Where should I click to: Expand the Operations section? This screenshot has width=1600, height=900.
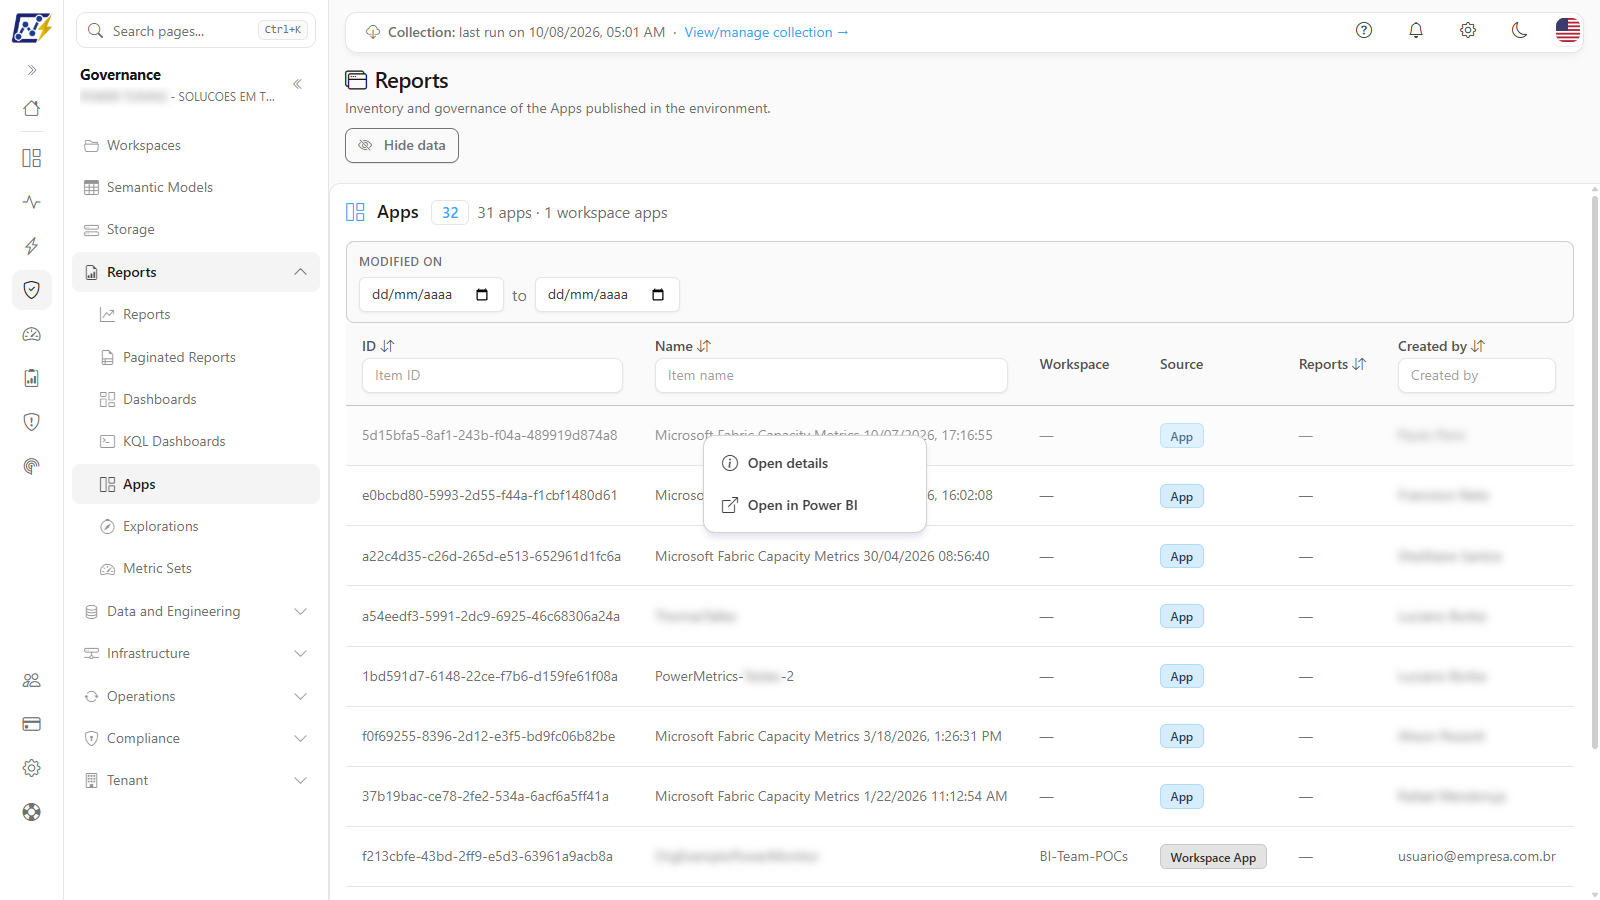click(x=196, y=696)
